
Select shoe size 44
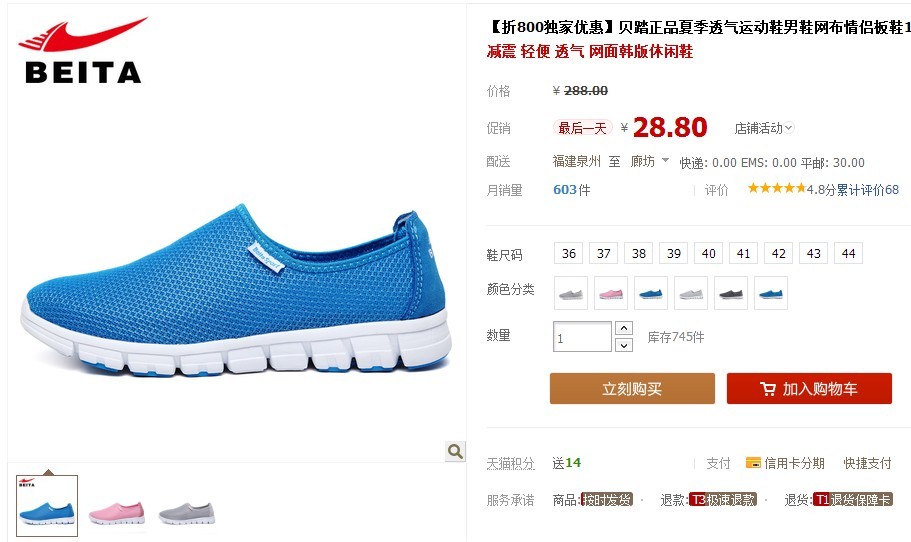(x=848, y=253)
